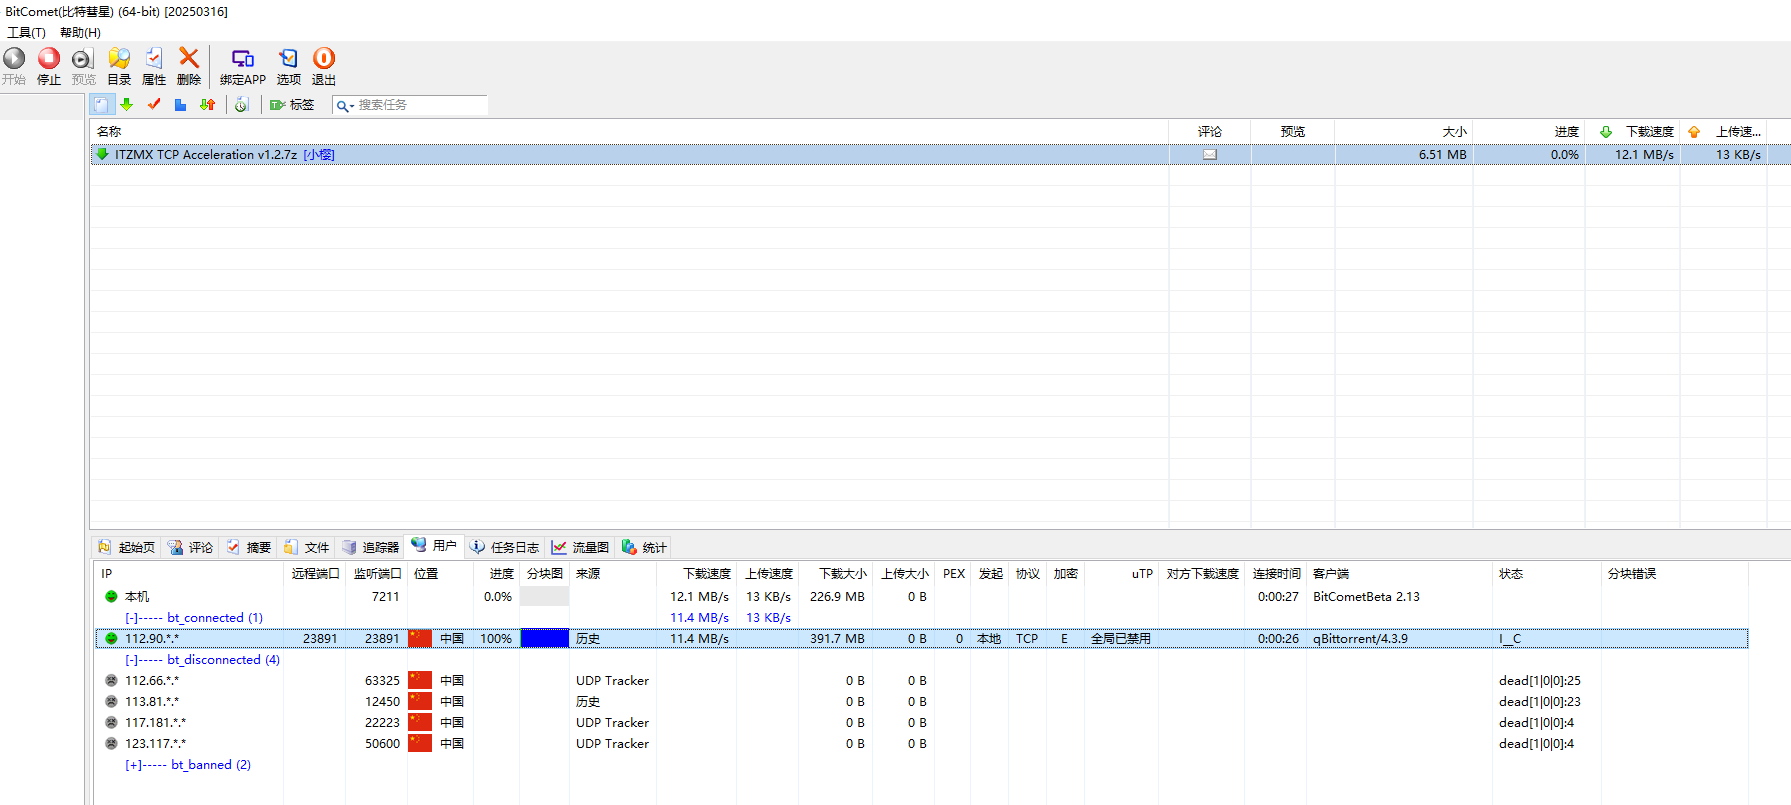
Task: Expand the bt_banned (2) group
Action: pos(132,765)
